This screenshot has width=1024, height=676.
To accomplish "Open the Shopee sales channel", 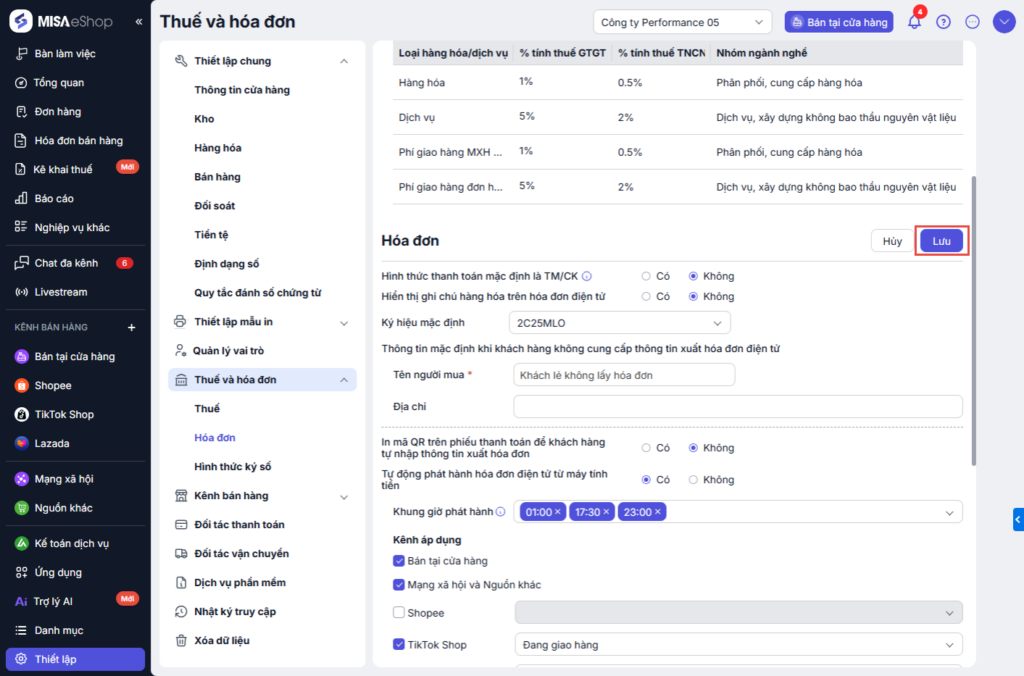I will (x=52, y=385).
